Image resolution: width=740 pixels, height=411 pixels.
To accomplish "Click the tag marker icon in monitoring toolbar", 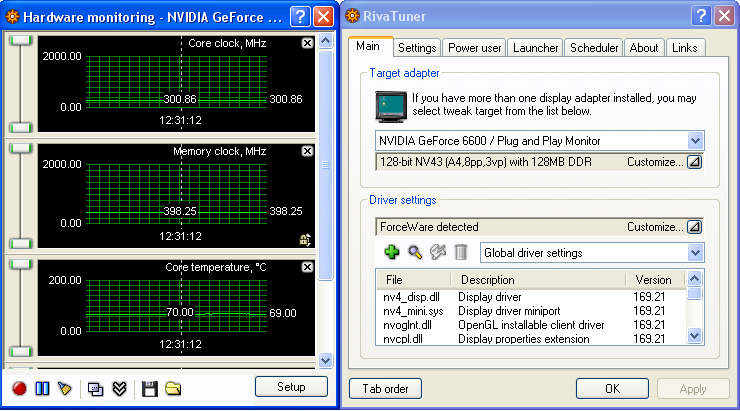I will coord(65,389).
